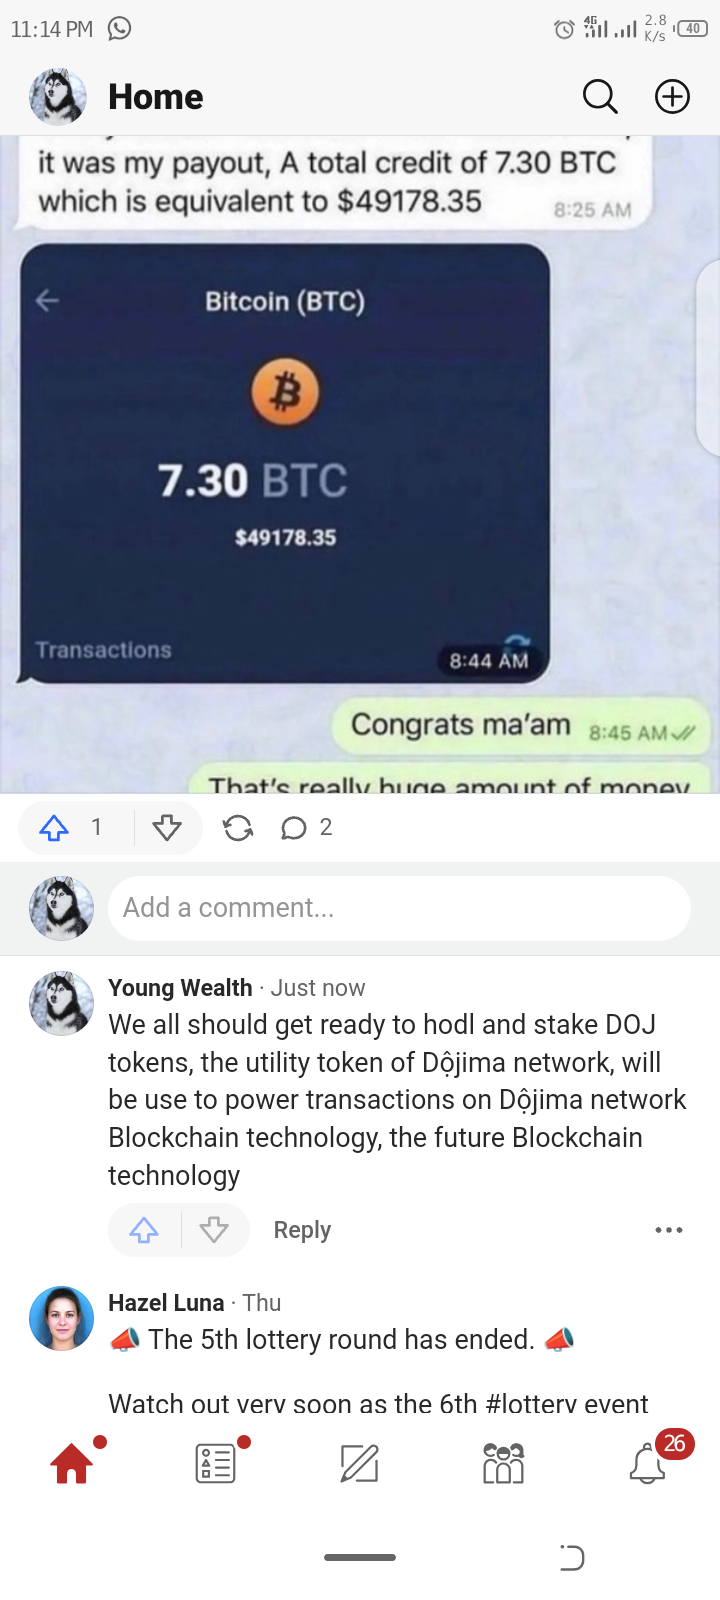Open the Following feed list tab
The height and width of the screenshot is (1600, 720).
point(215,1464)
